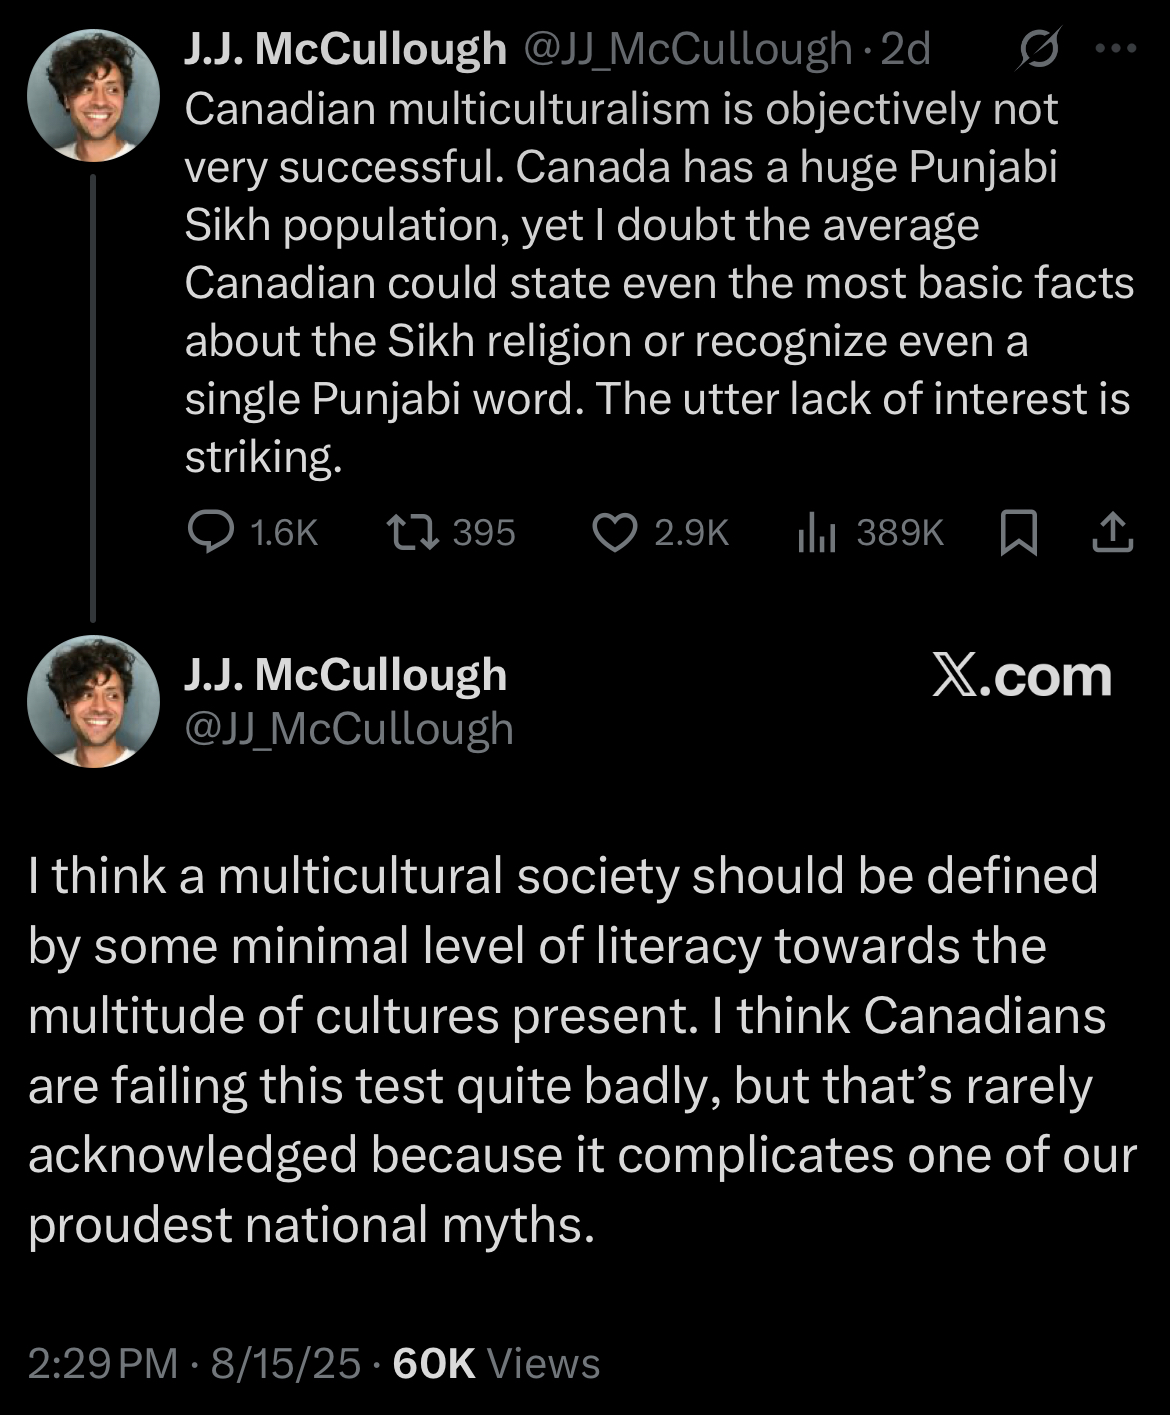Open the "2d" timestamp link
Screen dimensions: 1170x1415
905,49
